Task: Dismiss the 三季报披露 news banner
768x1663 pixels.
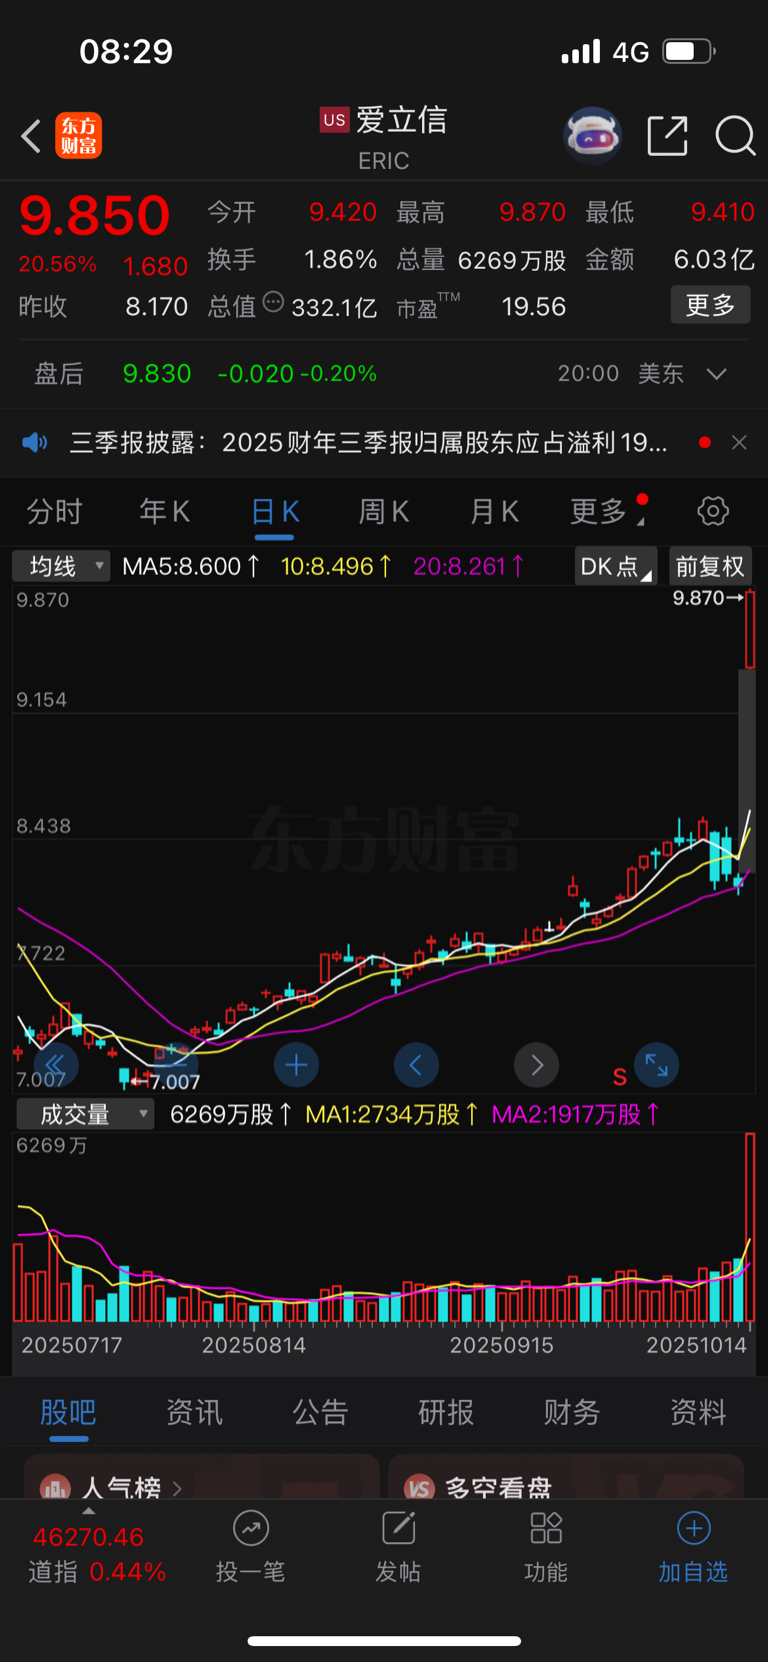Action: [x=739, y=442]
